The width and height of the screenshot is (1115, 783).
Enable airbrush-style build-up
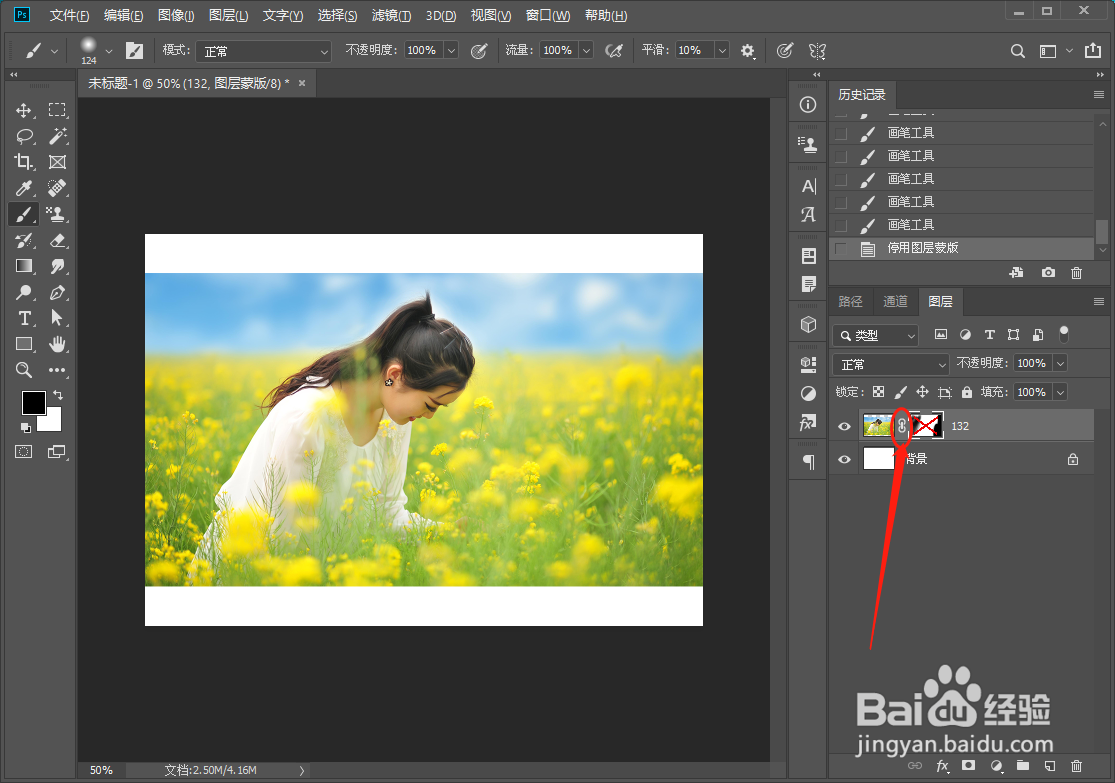pos(613,50)
